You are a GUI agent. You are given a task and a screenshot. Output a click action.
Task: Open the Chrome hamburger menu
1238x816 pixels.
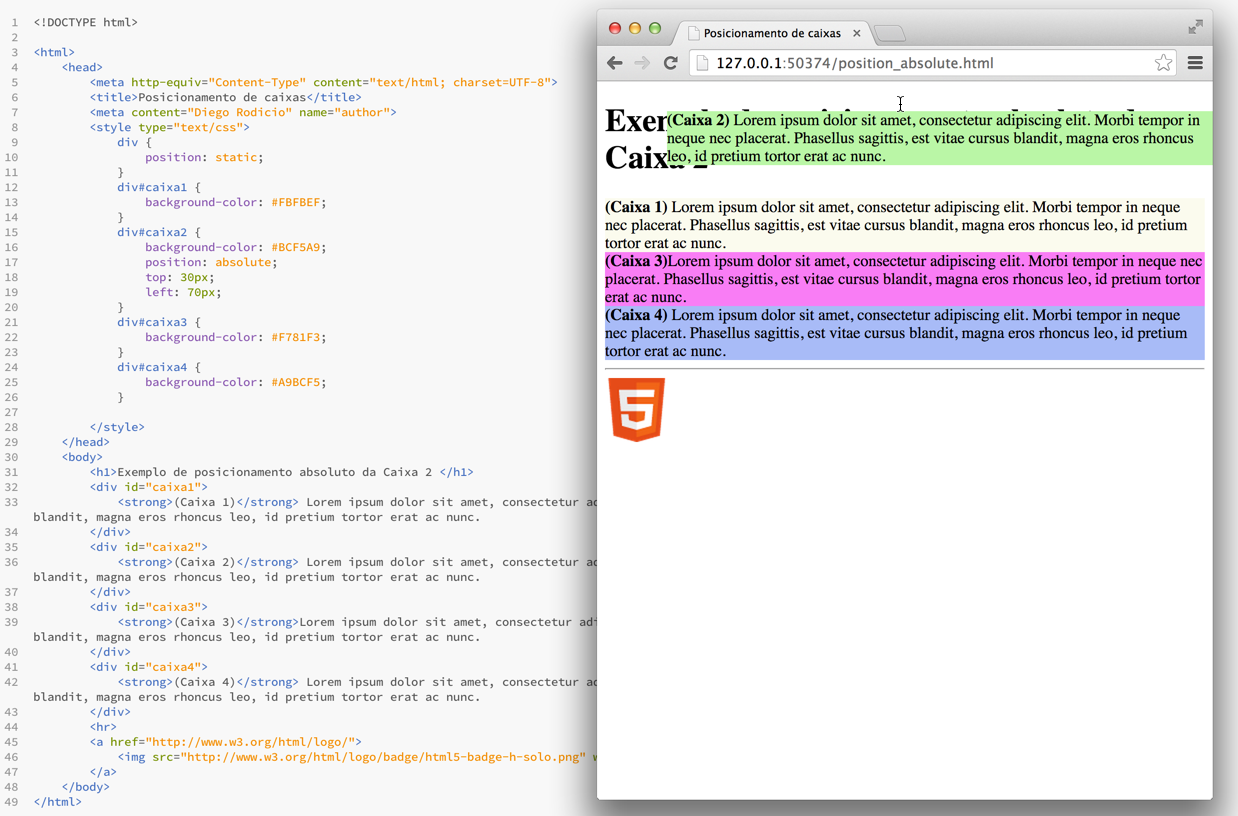pos(1195,63)
